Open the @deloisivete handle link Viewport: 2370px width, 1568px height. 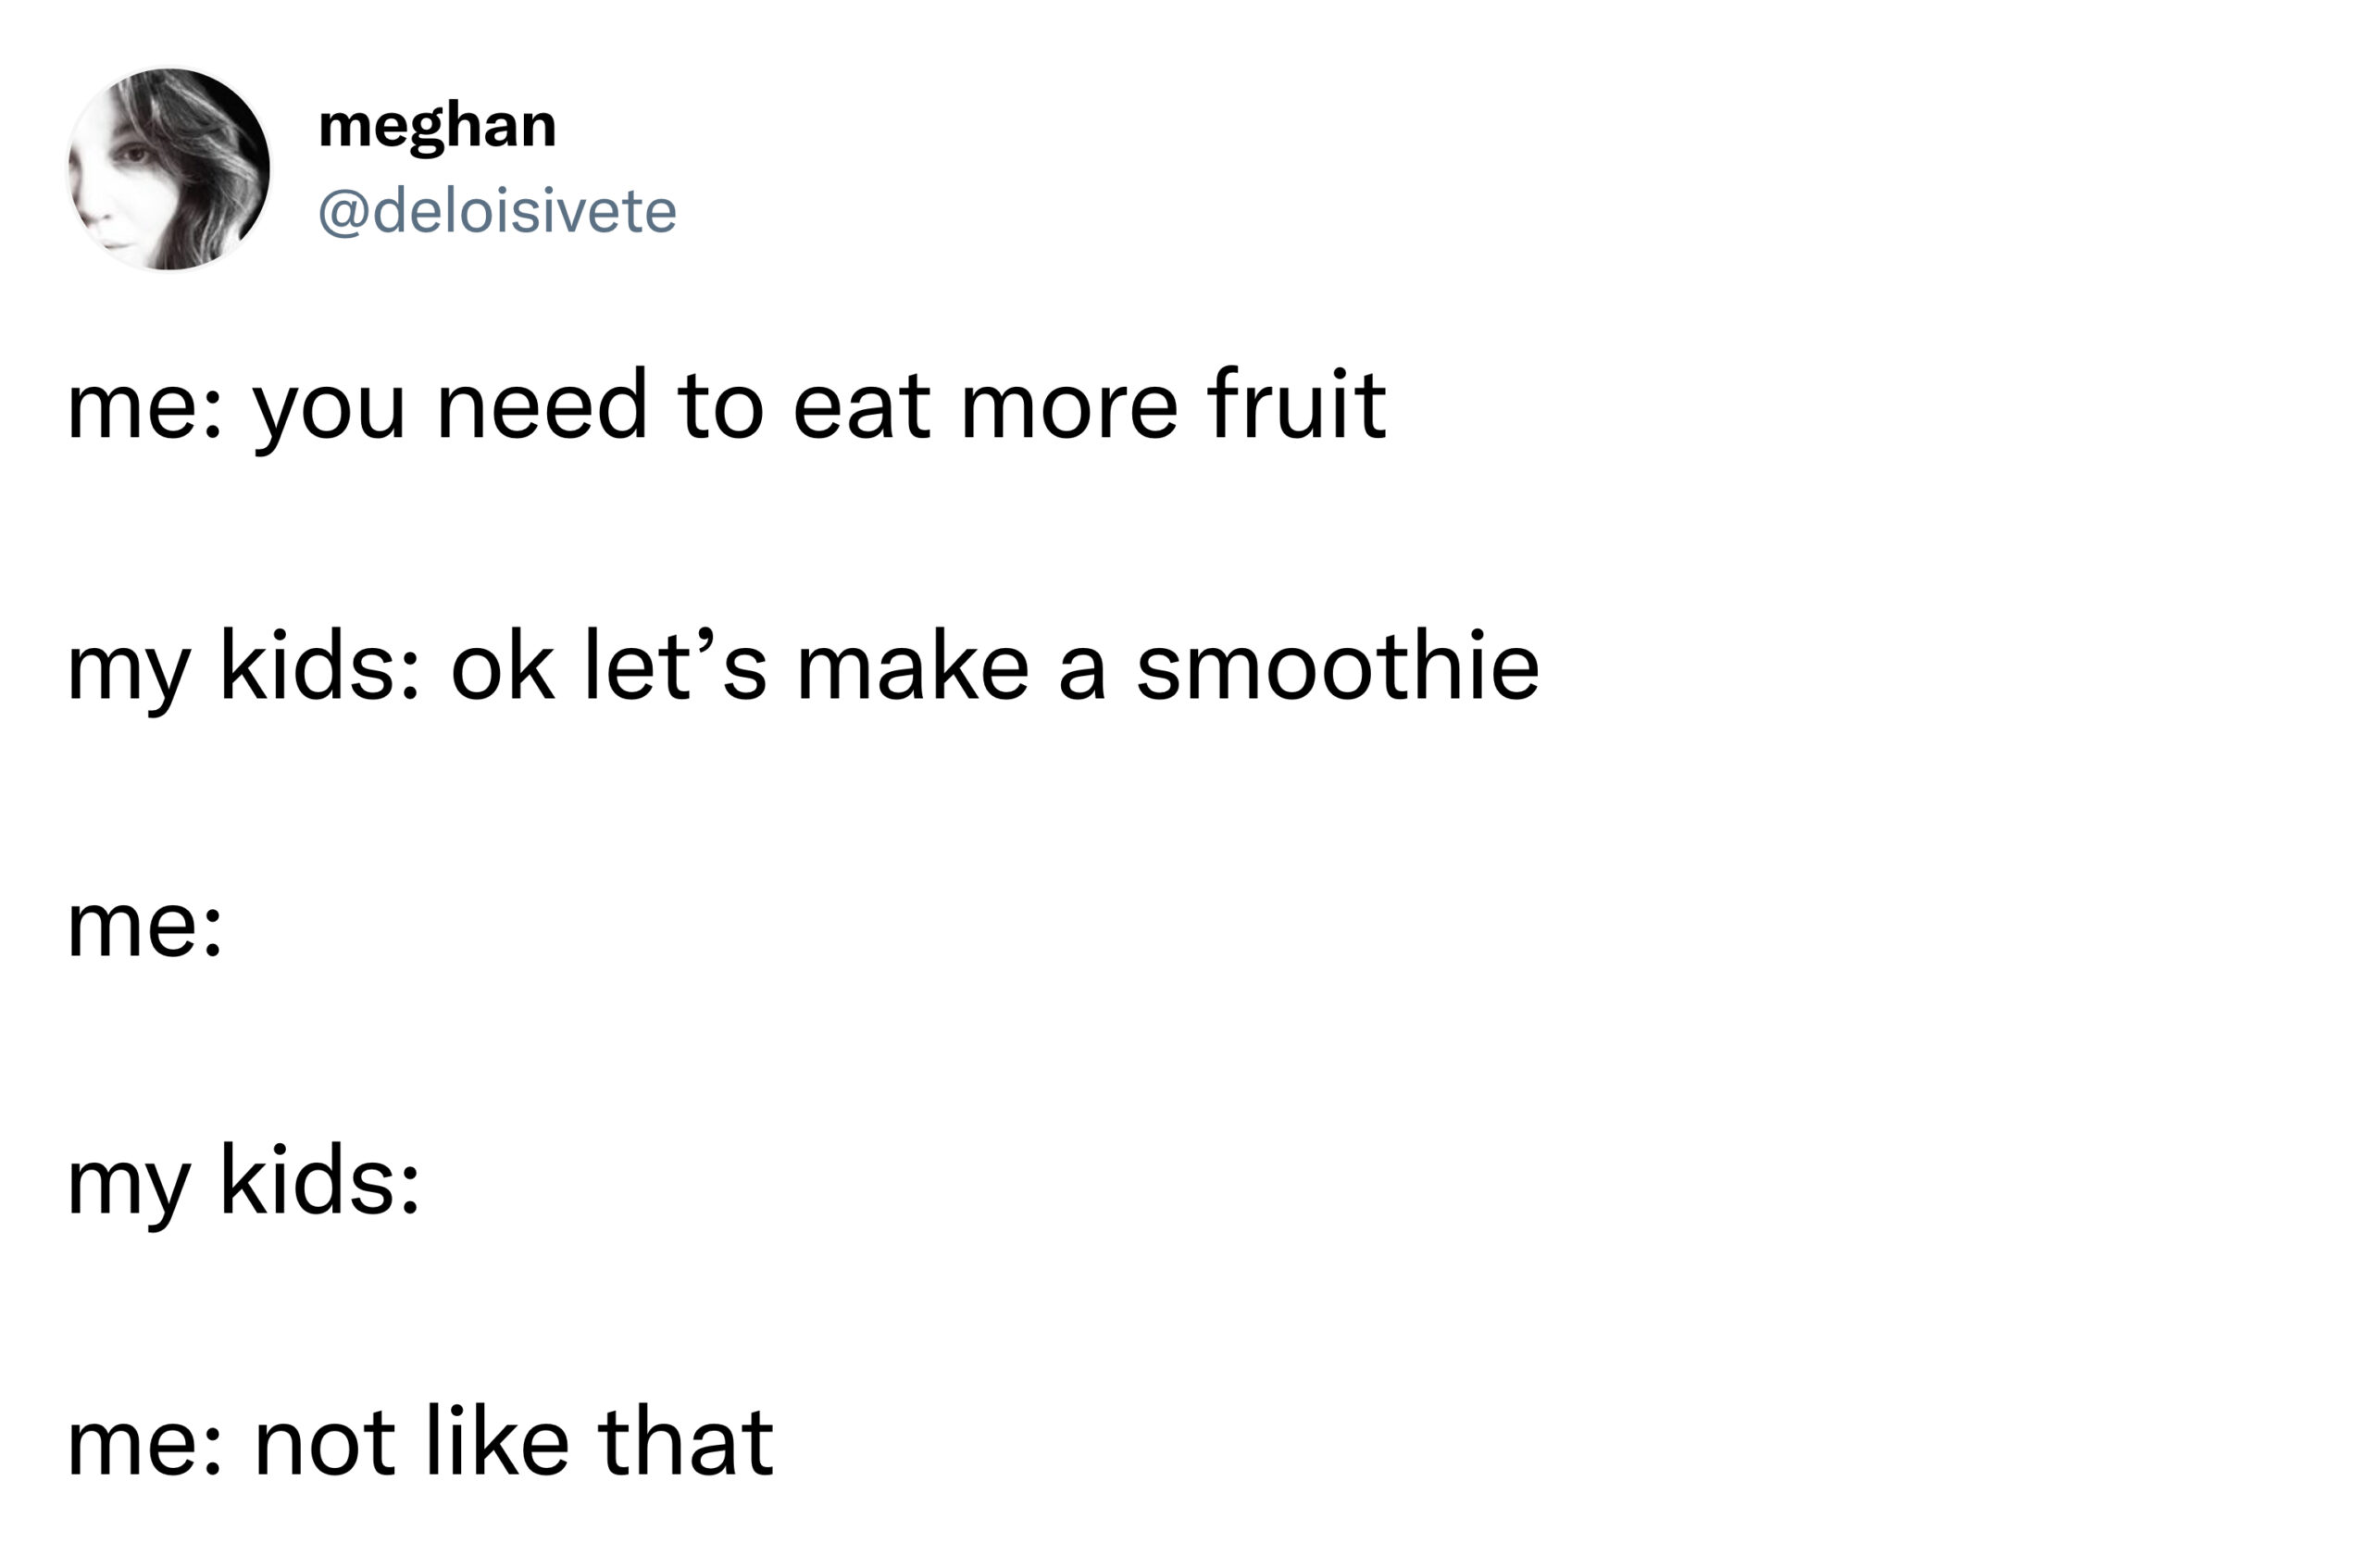pos(497,211)
